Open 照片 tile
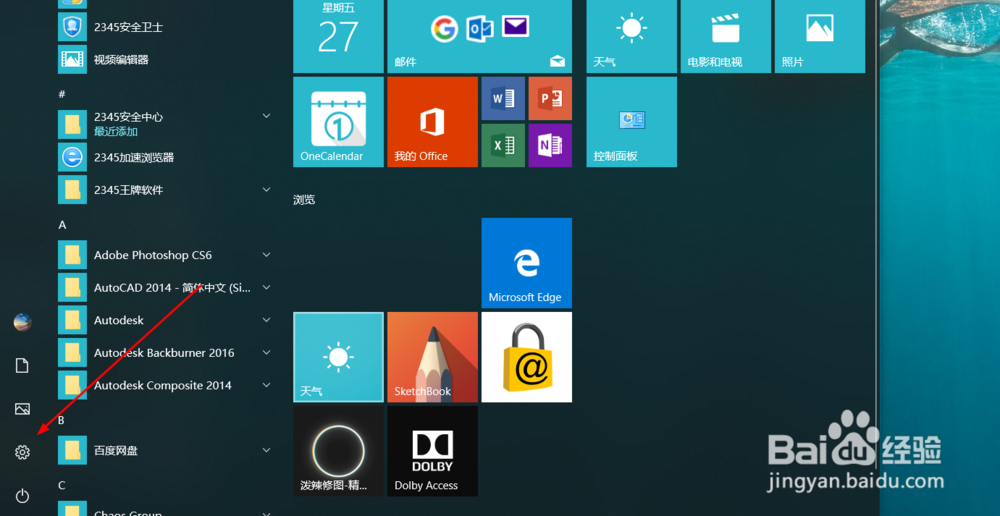This screenshot has height=516, width=1000. pos(820,36)
